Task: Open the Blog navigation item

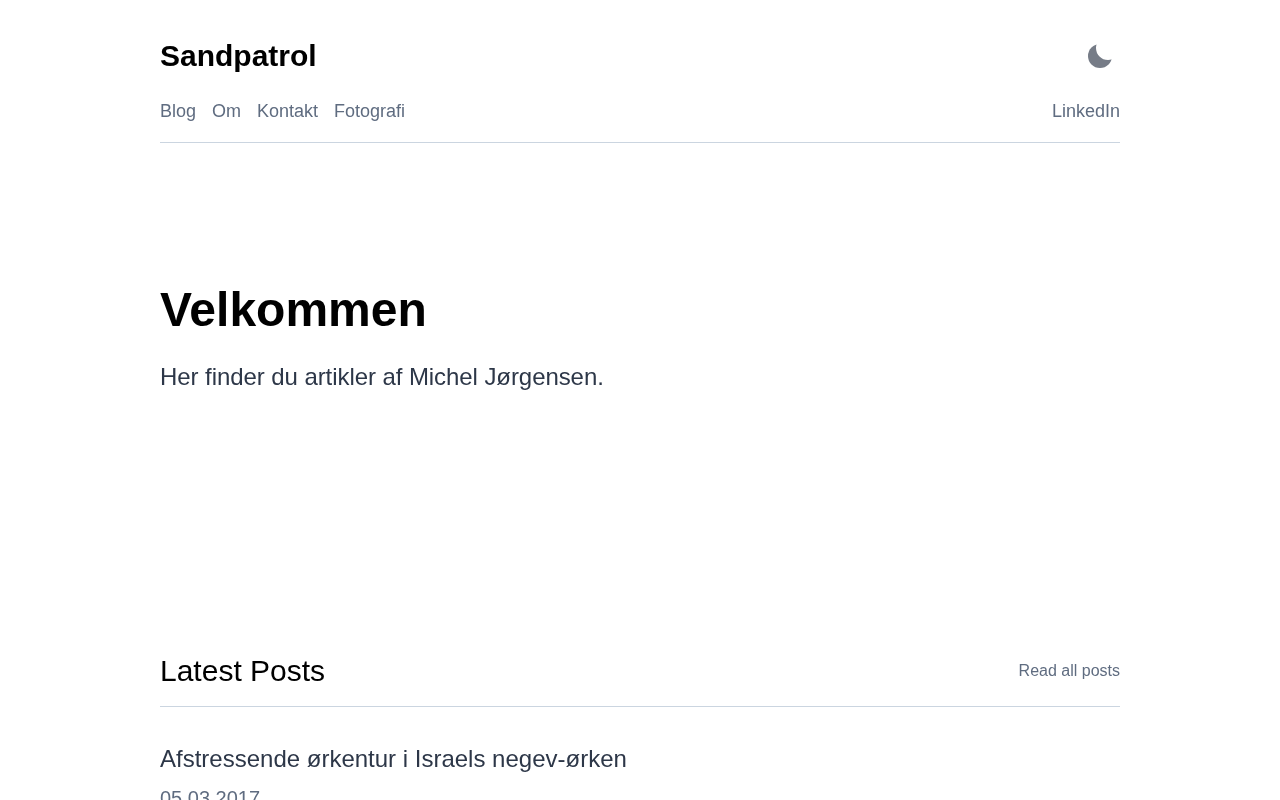Action: click(x=178, y=111)
